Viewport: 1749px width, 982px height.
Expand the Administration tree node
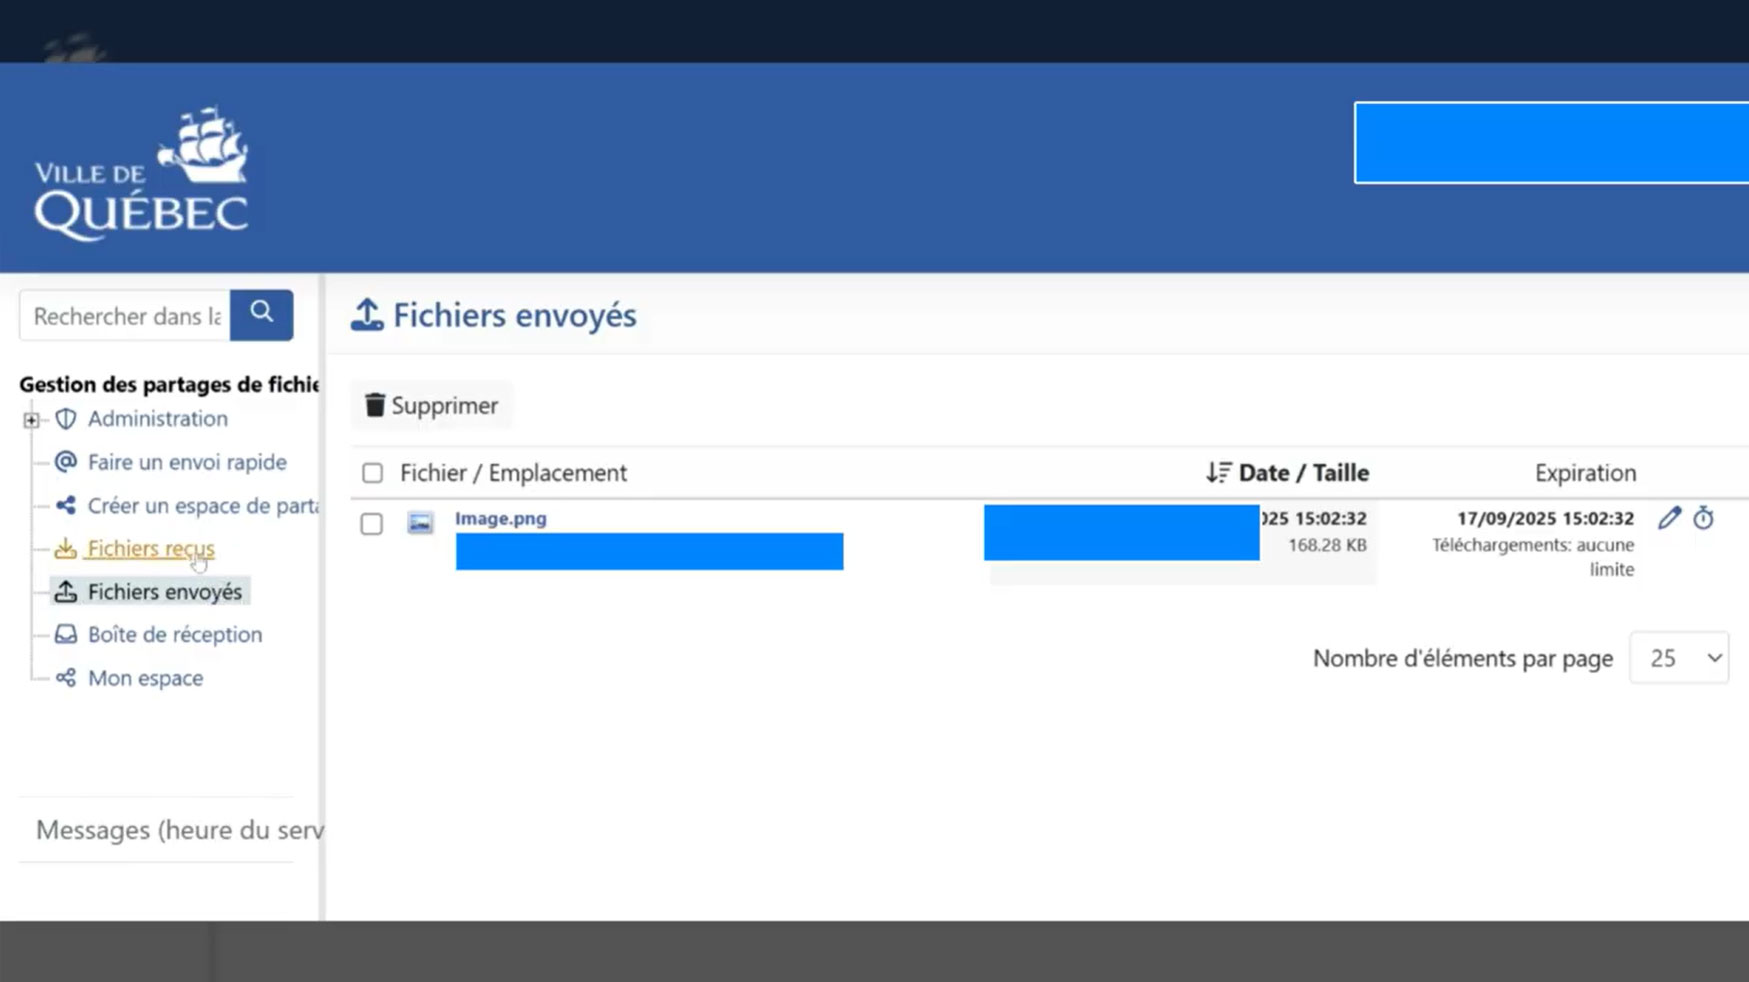click(31, 420)
